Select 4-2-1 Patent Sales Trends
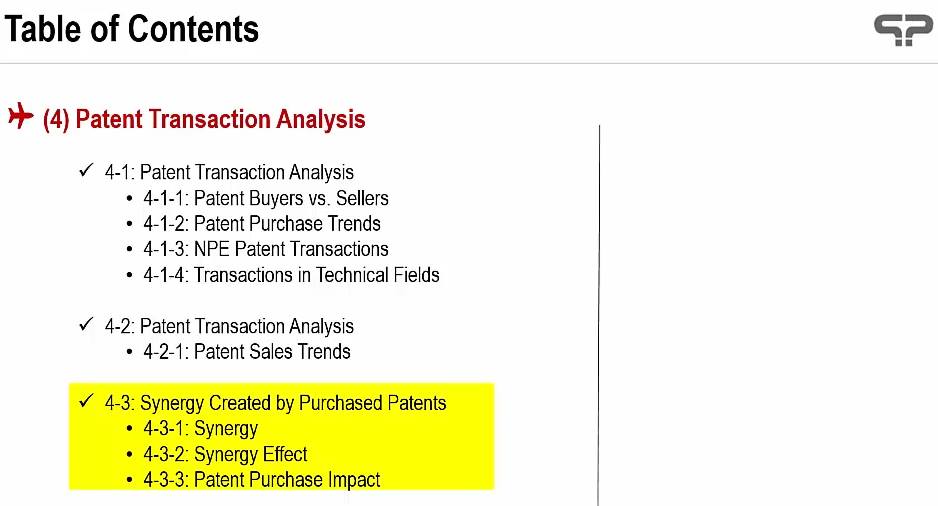This screenshot has height=506, width=938. [x=247, y=352]
